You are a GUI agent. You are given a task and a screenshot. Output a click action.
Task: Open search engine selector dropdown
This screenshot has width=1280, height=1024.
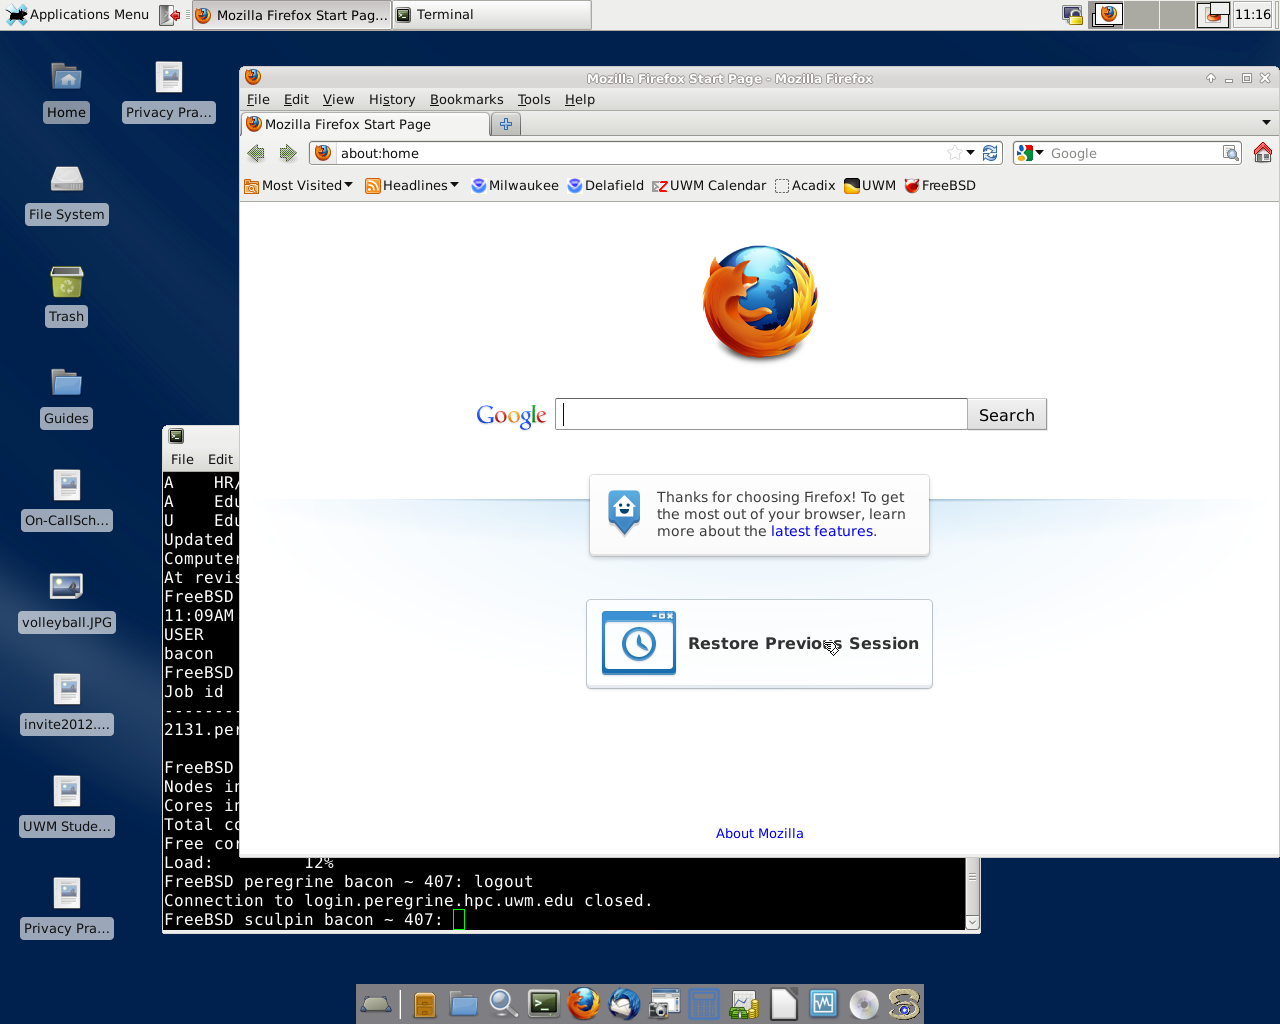pos(1030,153)
